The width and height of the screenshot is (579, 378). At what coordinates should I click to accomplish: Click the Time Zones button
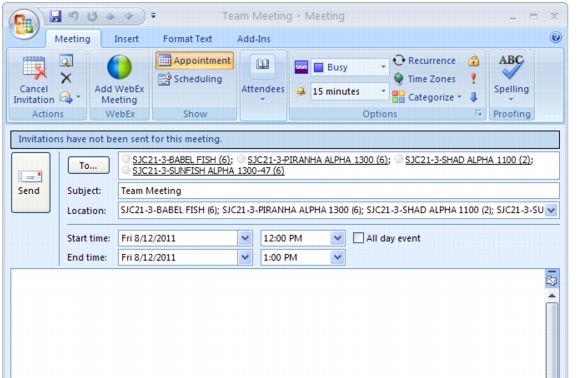point(424,79)
